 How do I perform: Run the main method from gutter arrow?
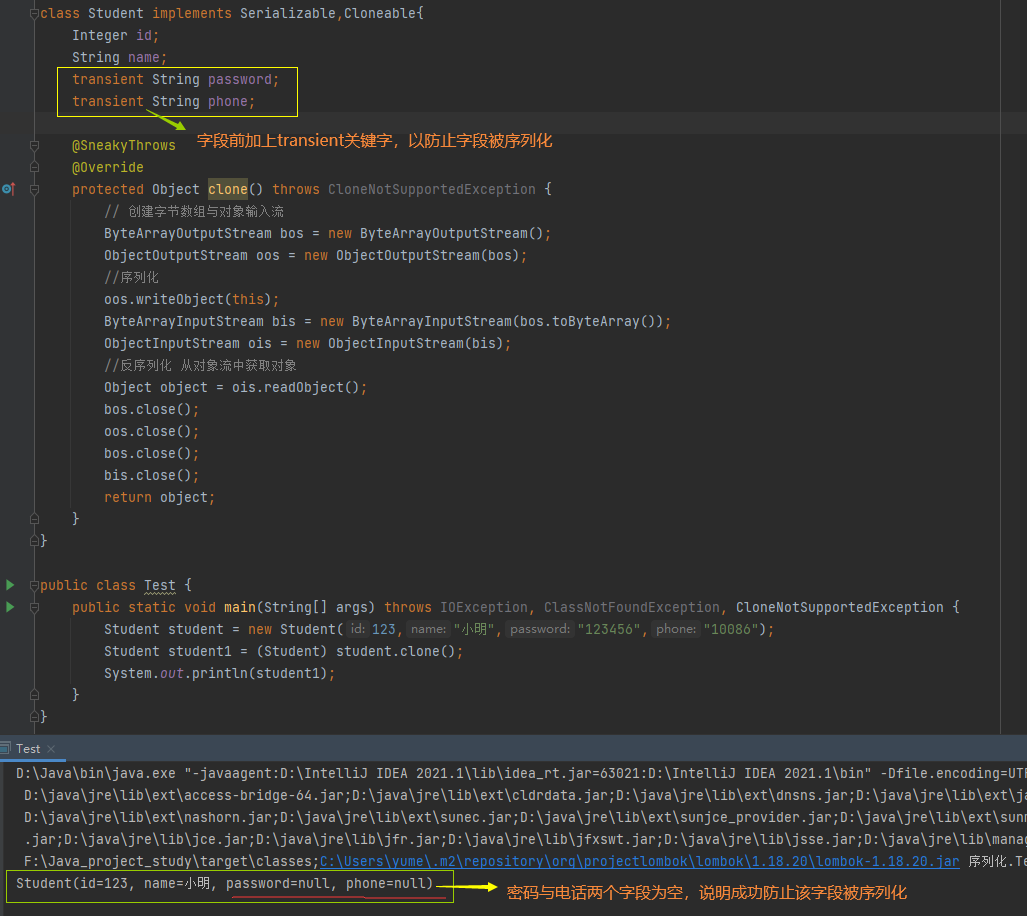[10, 607]
